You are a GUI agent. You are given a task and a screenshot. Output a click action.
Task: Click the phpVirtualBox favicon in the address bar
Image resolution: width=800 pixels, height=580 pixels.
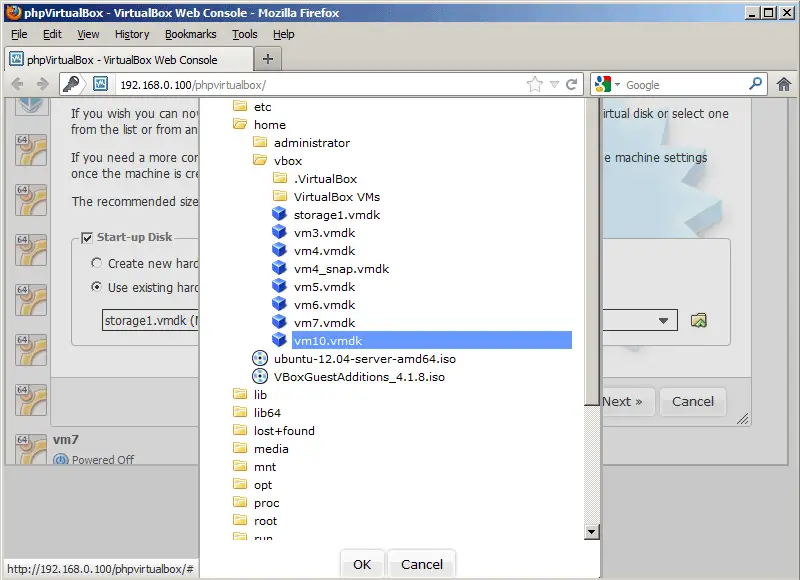tap(101, 84)
